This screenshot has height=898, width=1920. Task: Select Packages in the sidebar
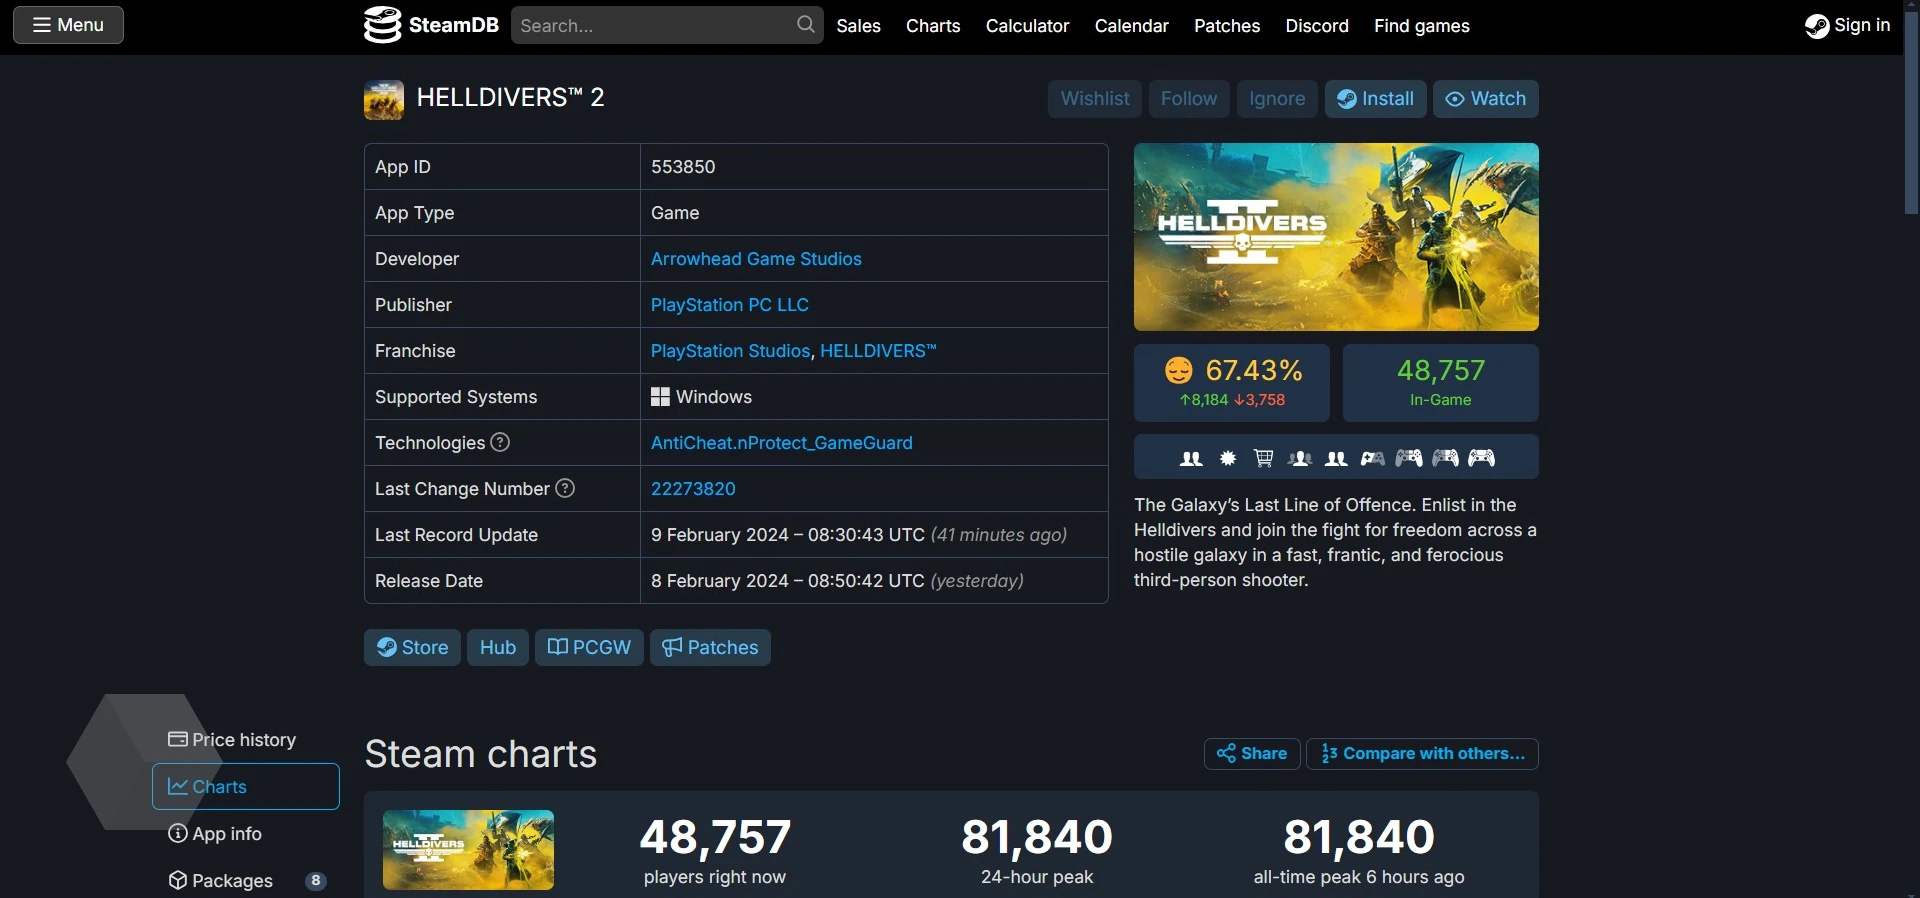245,881
